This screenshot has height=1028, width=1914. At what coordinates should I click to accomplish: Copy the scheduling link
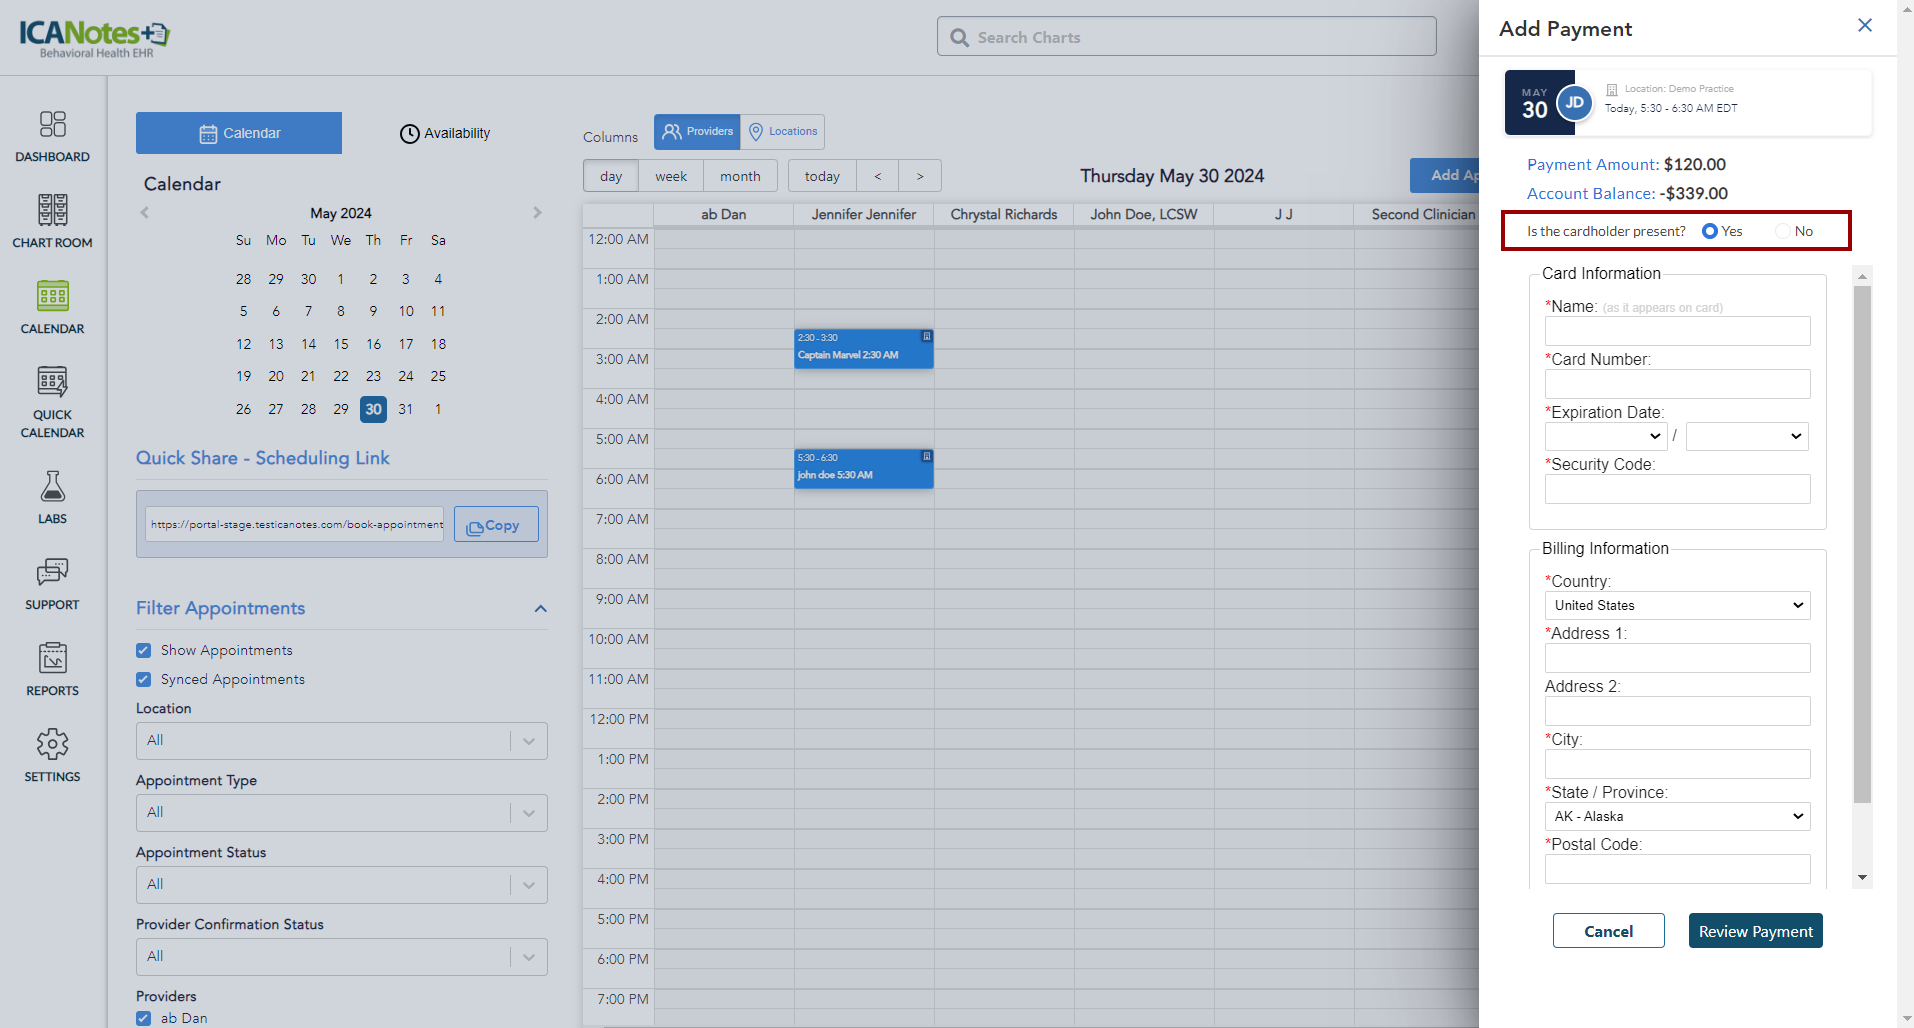tap(495, 525)
